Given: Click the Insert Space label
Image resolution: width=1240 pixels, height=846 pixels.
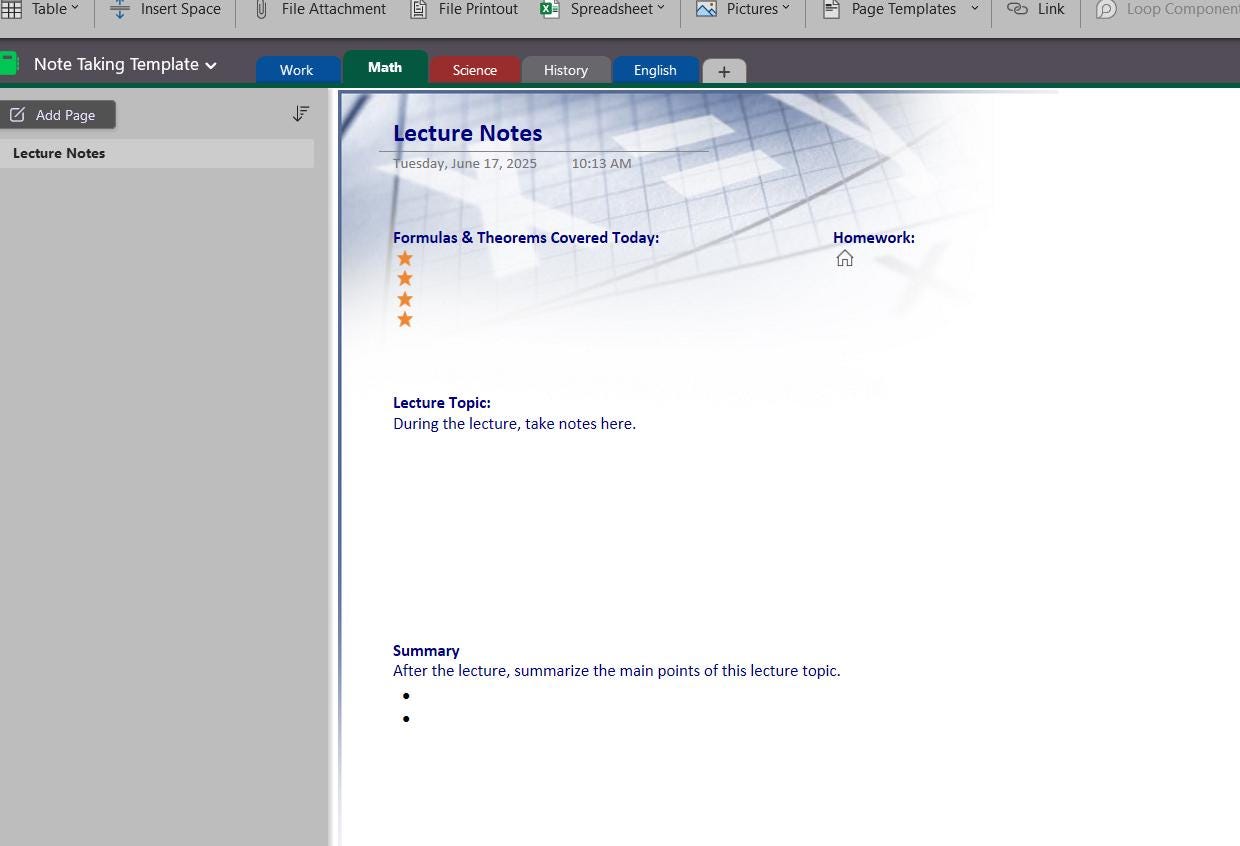Looking at the screenshot, I should [x=181, y=9].
